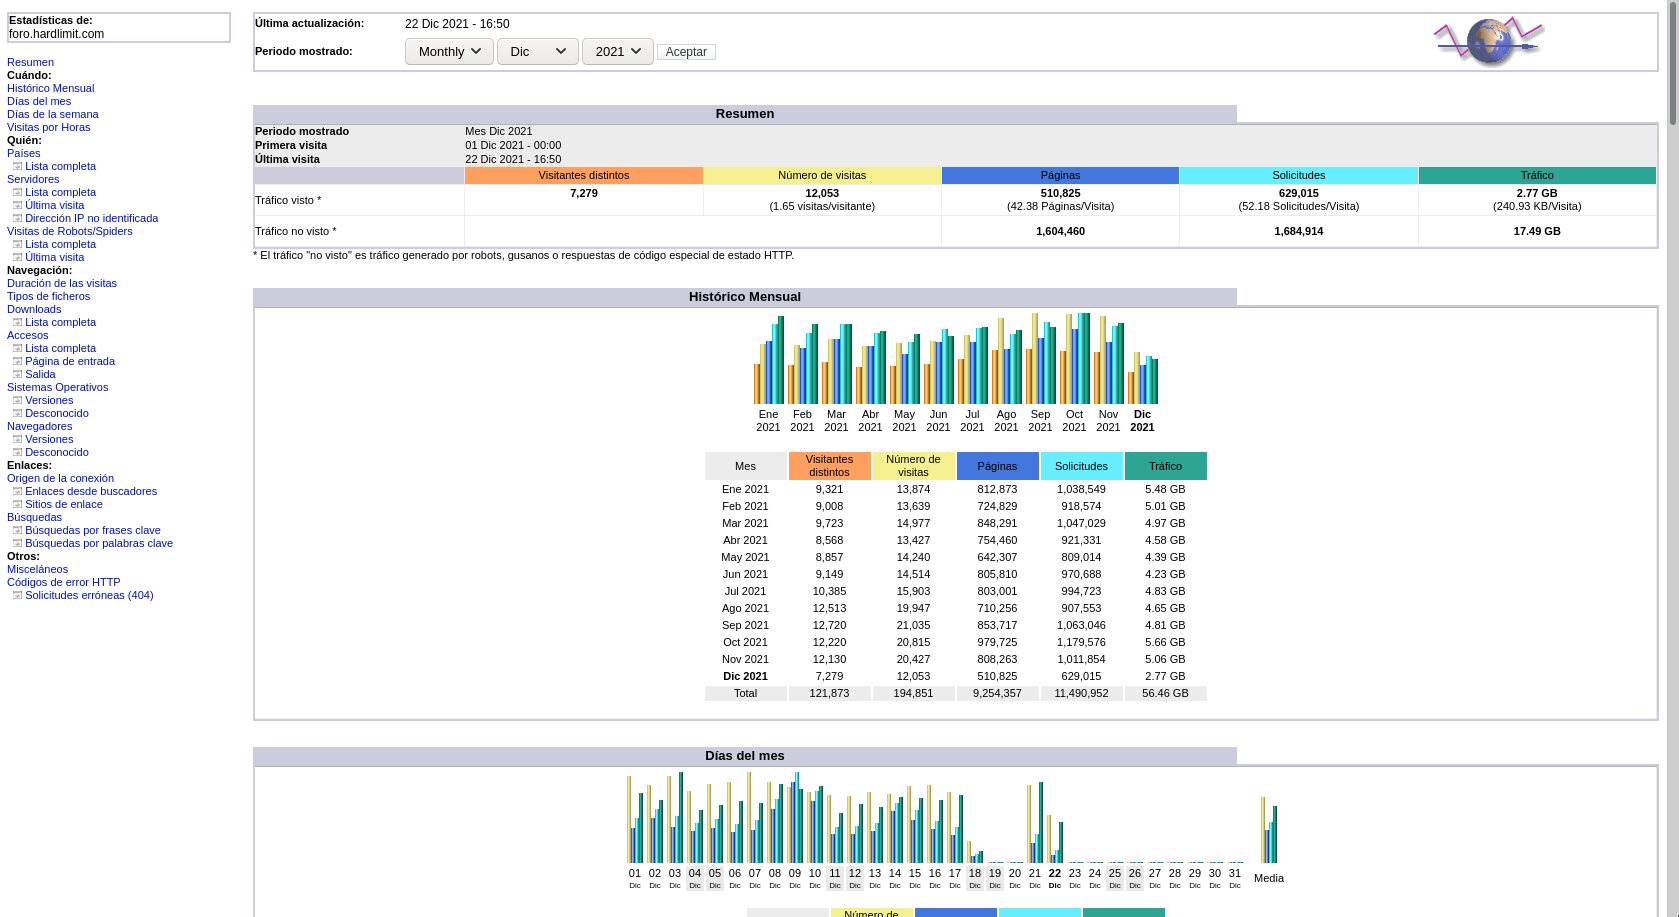
Task: Click the Códigos de error HTTP link
Action: pos(63,582)
